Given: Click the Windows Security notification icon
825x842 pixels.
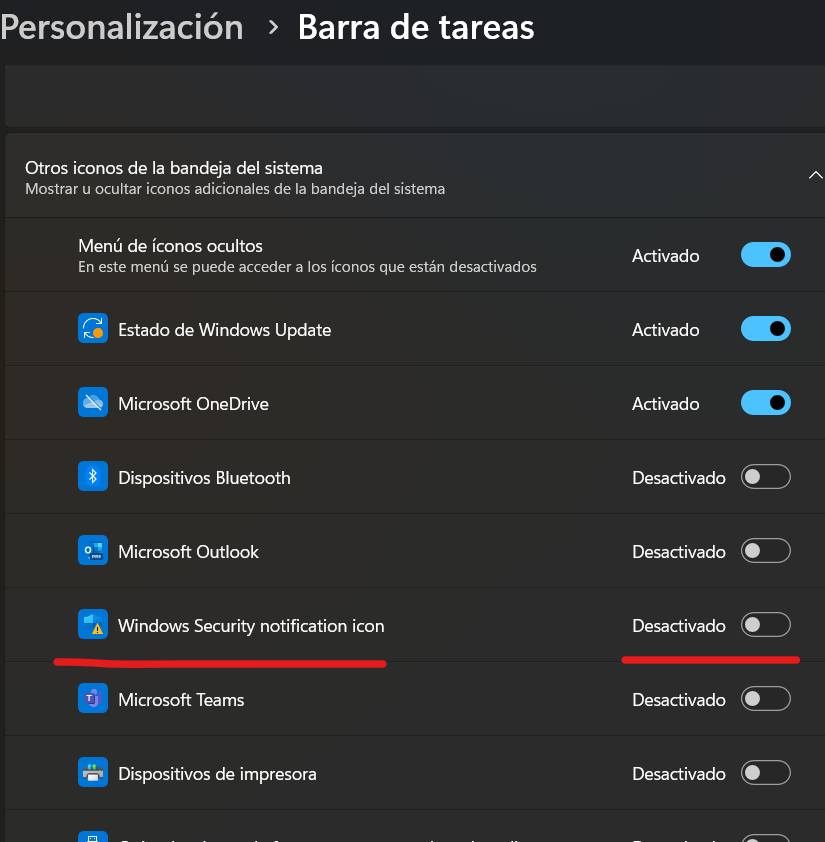Looking at the screenshot, I should pyautogui.click(x=93, y=625).
